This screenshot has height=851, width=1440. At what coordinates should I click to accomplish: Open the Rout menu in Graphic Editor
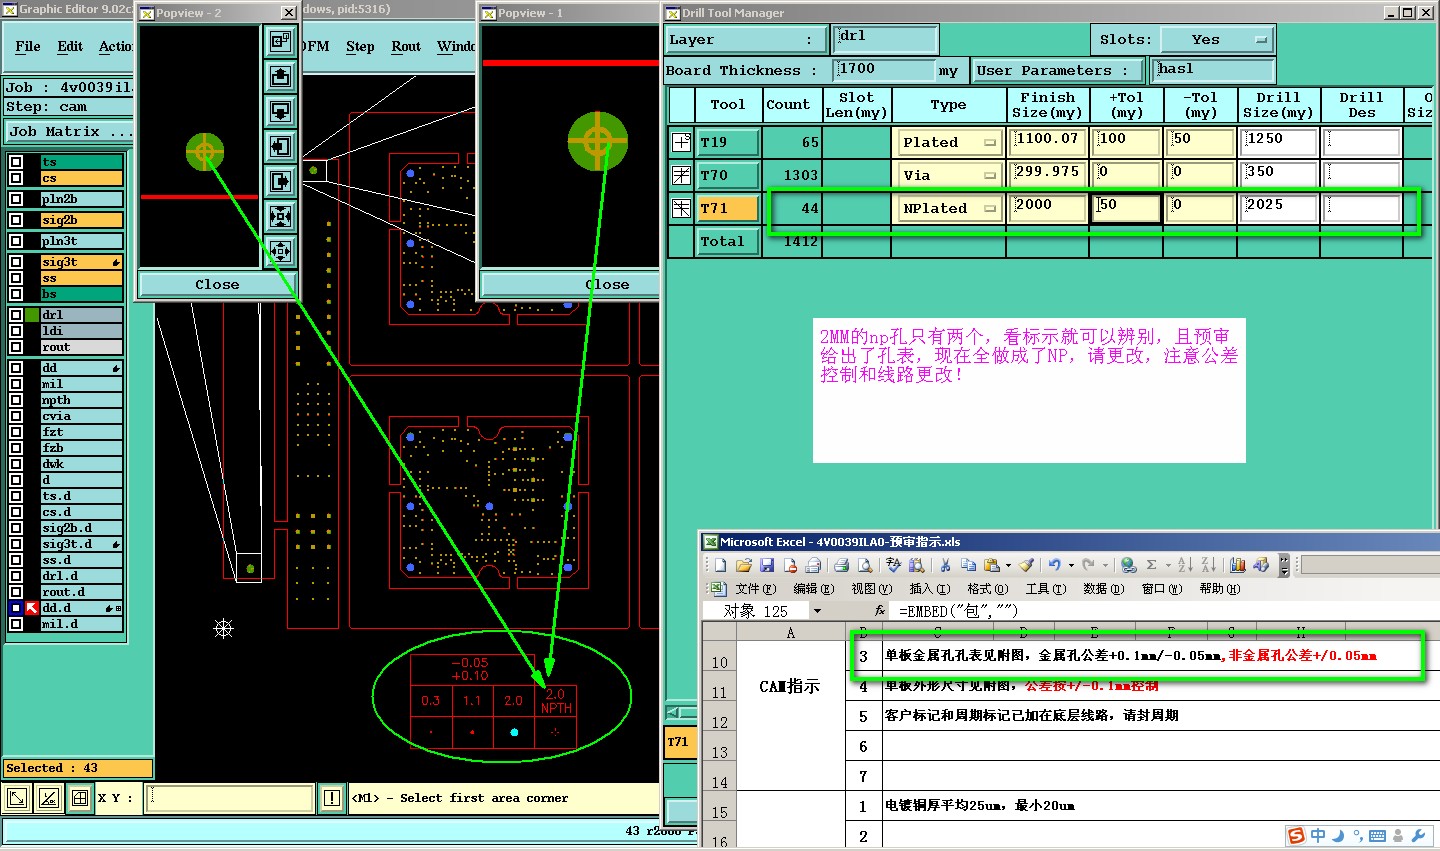406,47
